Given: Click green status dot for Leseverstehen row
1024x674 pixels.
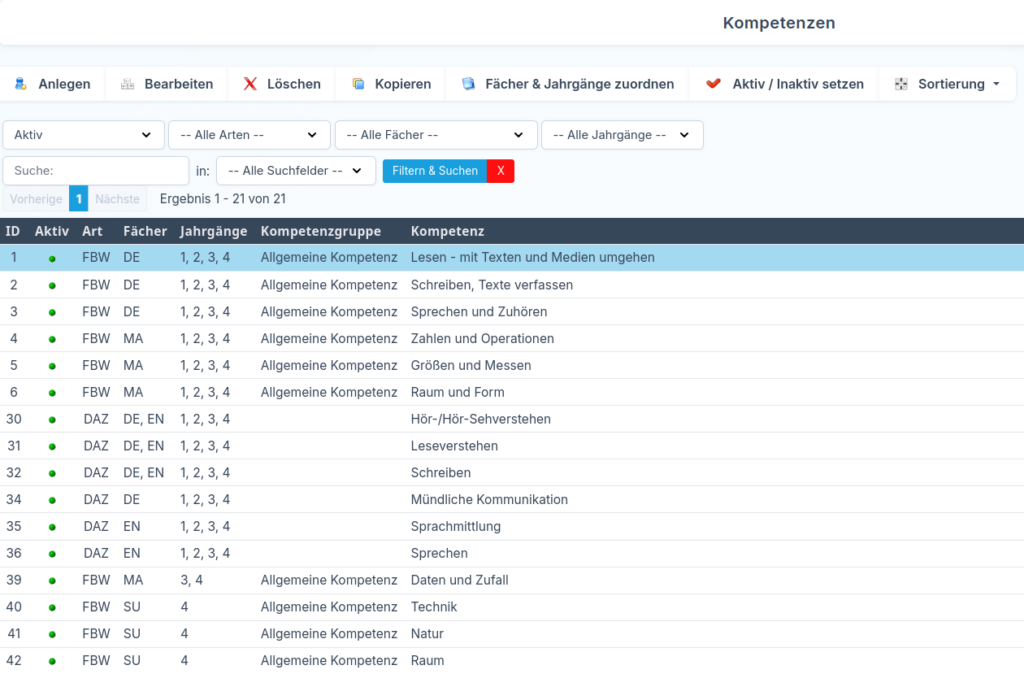Looking at the screenshot, I should 52,447.
